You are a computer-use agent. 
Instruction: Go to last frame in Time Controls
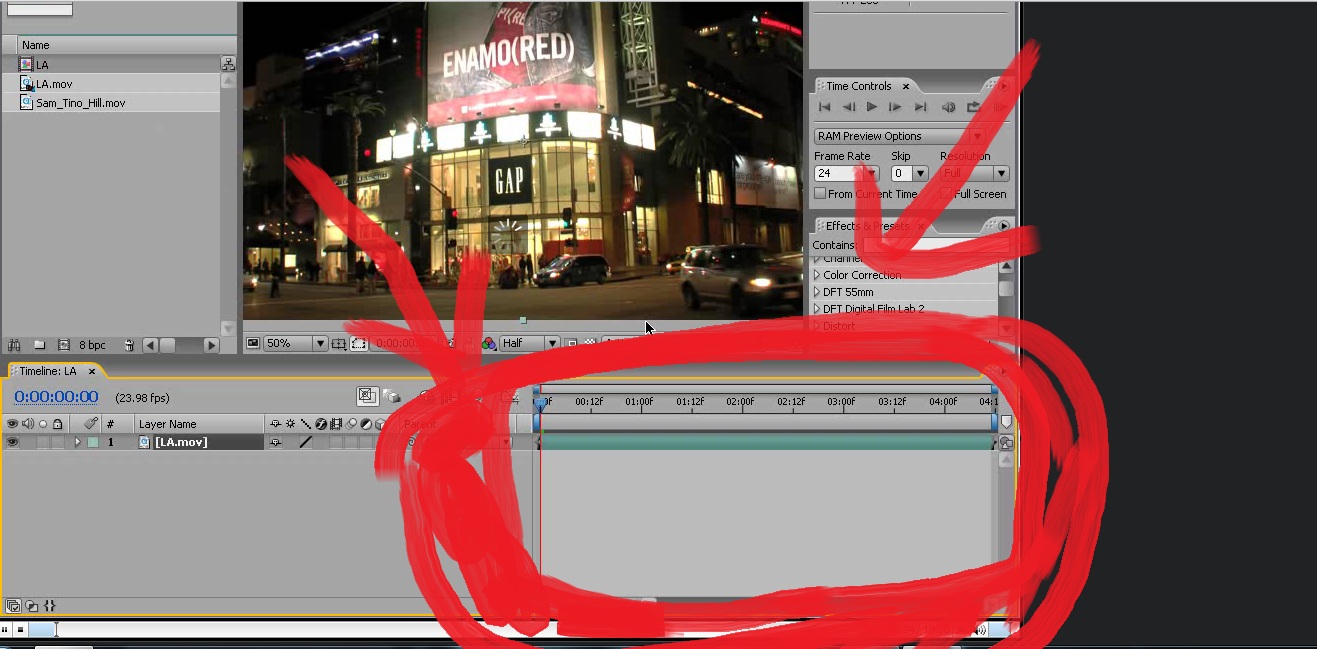pyautogui.click(x=920, y=107)
